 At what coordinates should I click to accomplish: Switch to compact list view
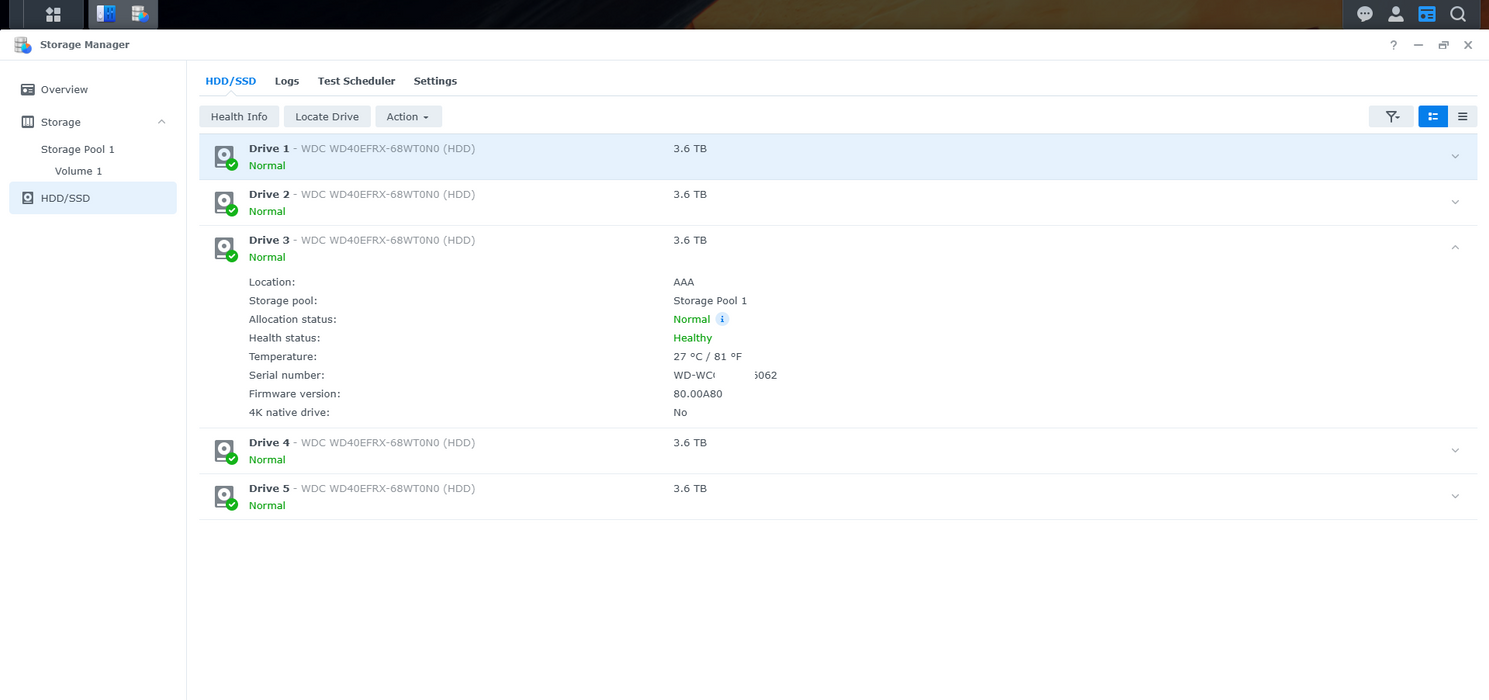(1462, 116)
